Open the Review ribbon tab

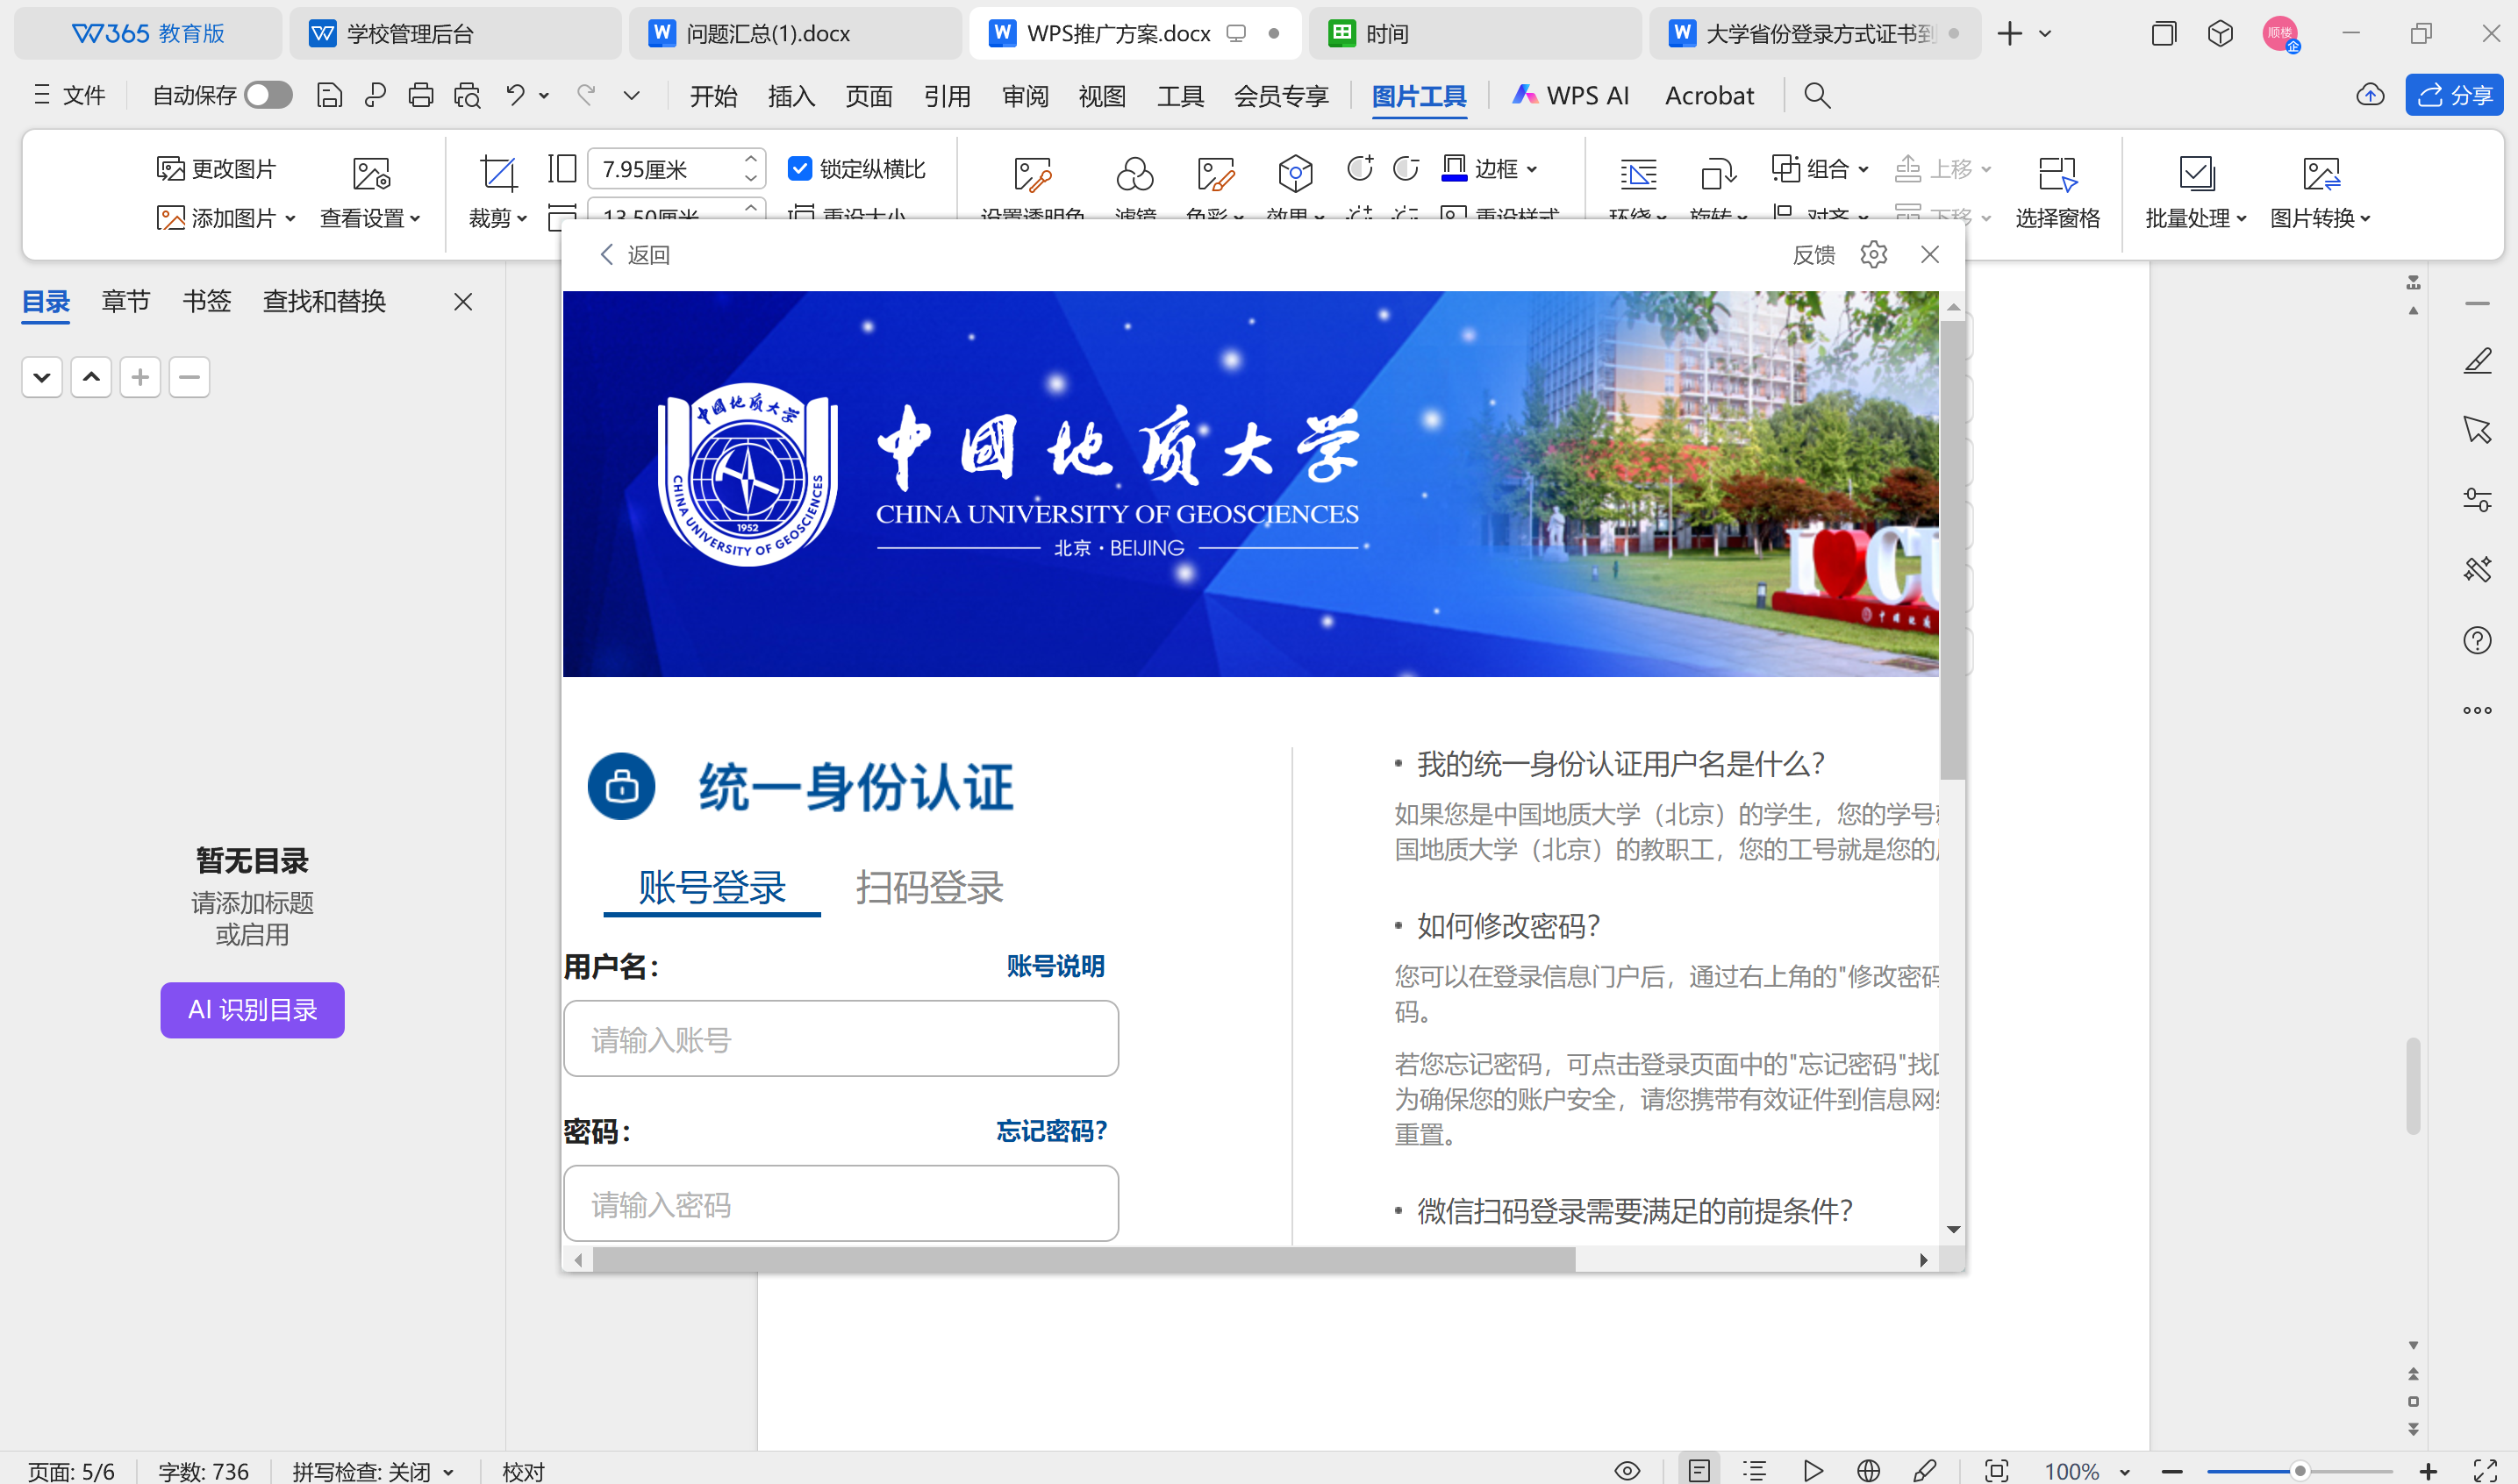coord(1025,95)
